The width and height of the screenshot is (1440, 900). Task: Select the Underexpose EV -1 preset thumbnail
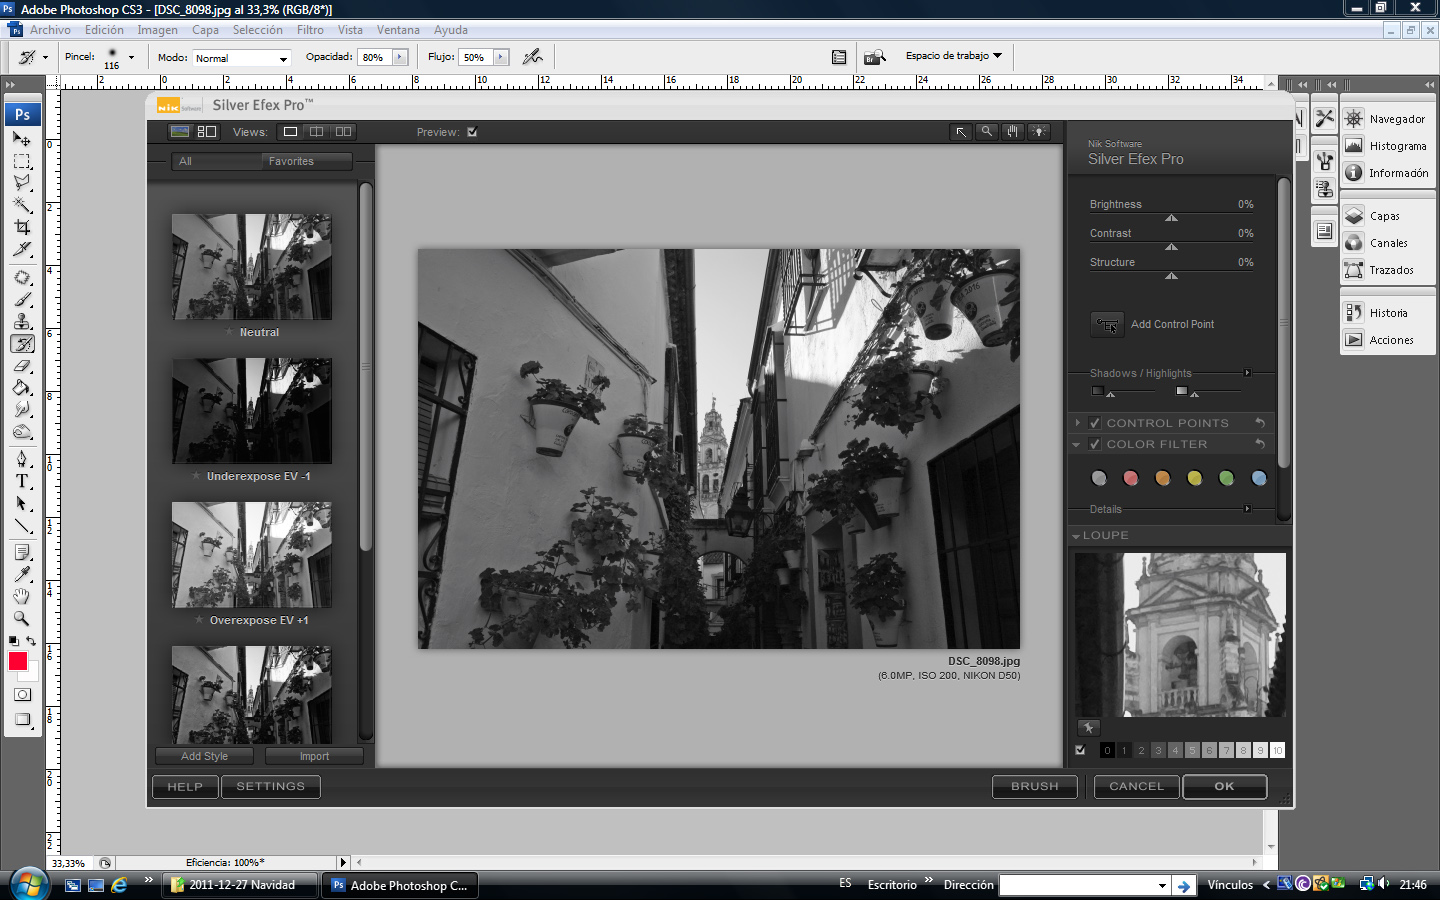click(x=251, y=411)
